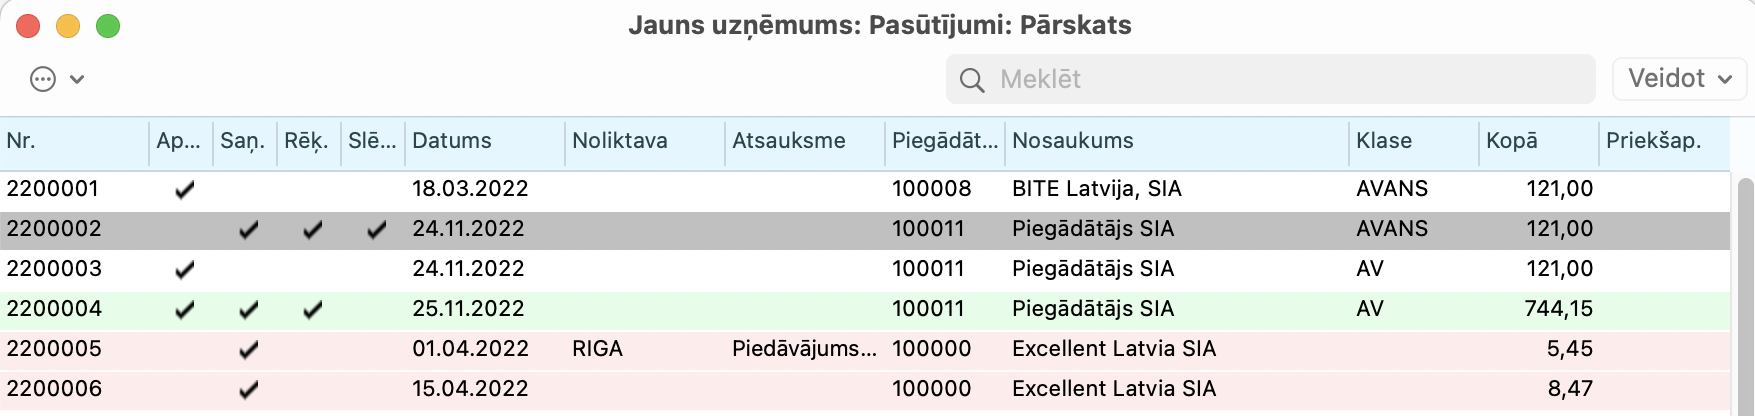1755x416 pixels.
Task: Expand the chevron beside the ellipsis icon
Action: 77,79
